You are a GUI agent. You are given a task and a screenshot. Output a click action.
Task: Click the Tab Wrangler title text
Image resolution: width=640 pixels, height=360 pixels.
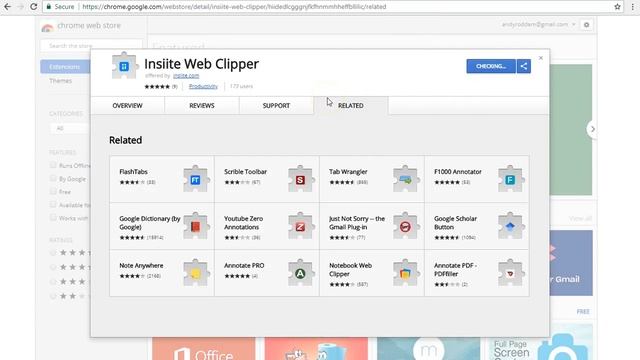348,172
